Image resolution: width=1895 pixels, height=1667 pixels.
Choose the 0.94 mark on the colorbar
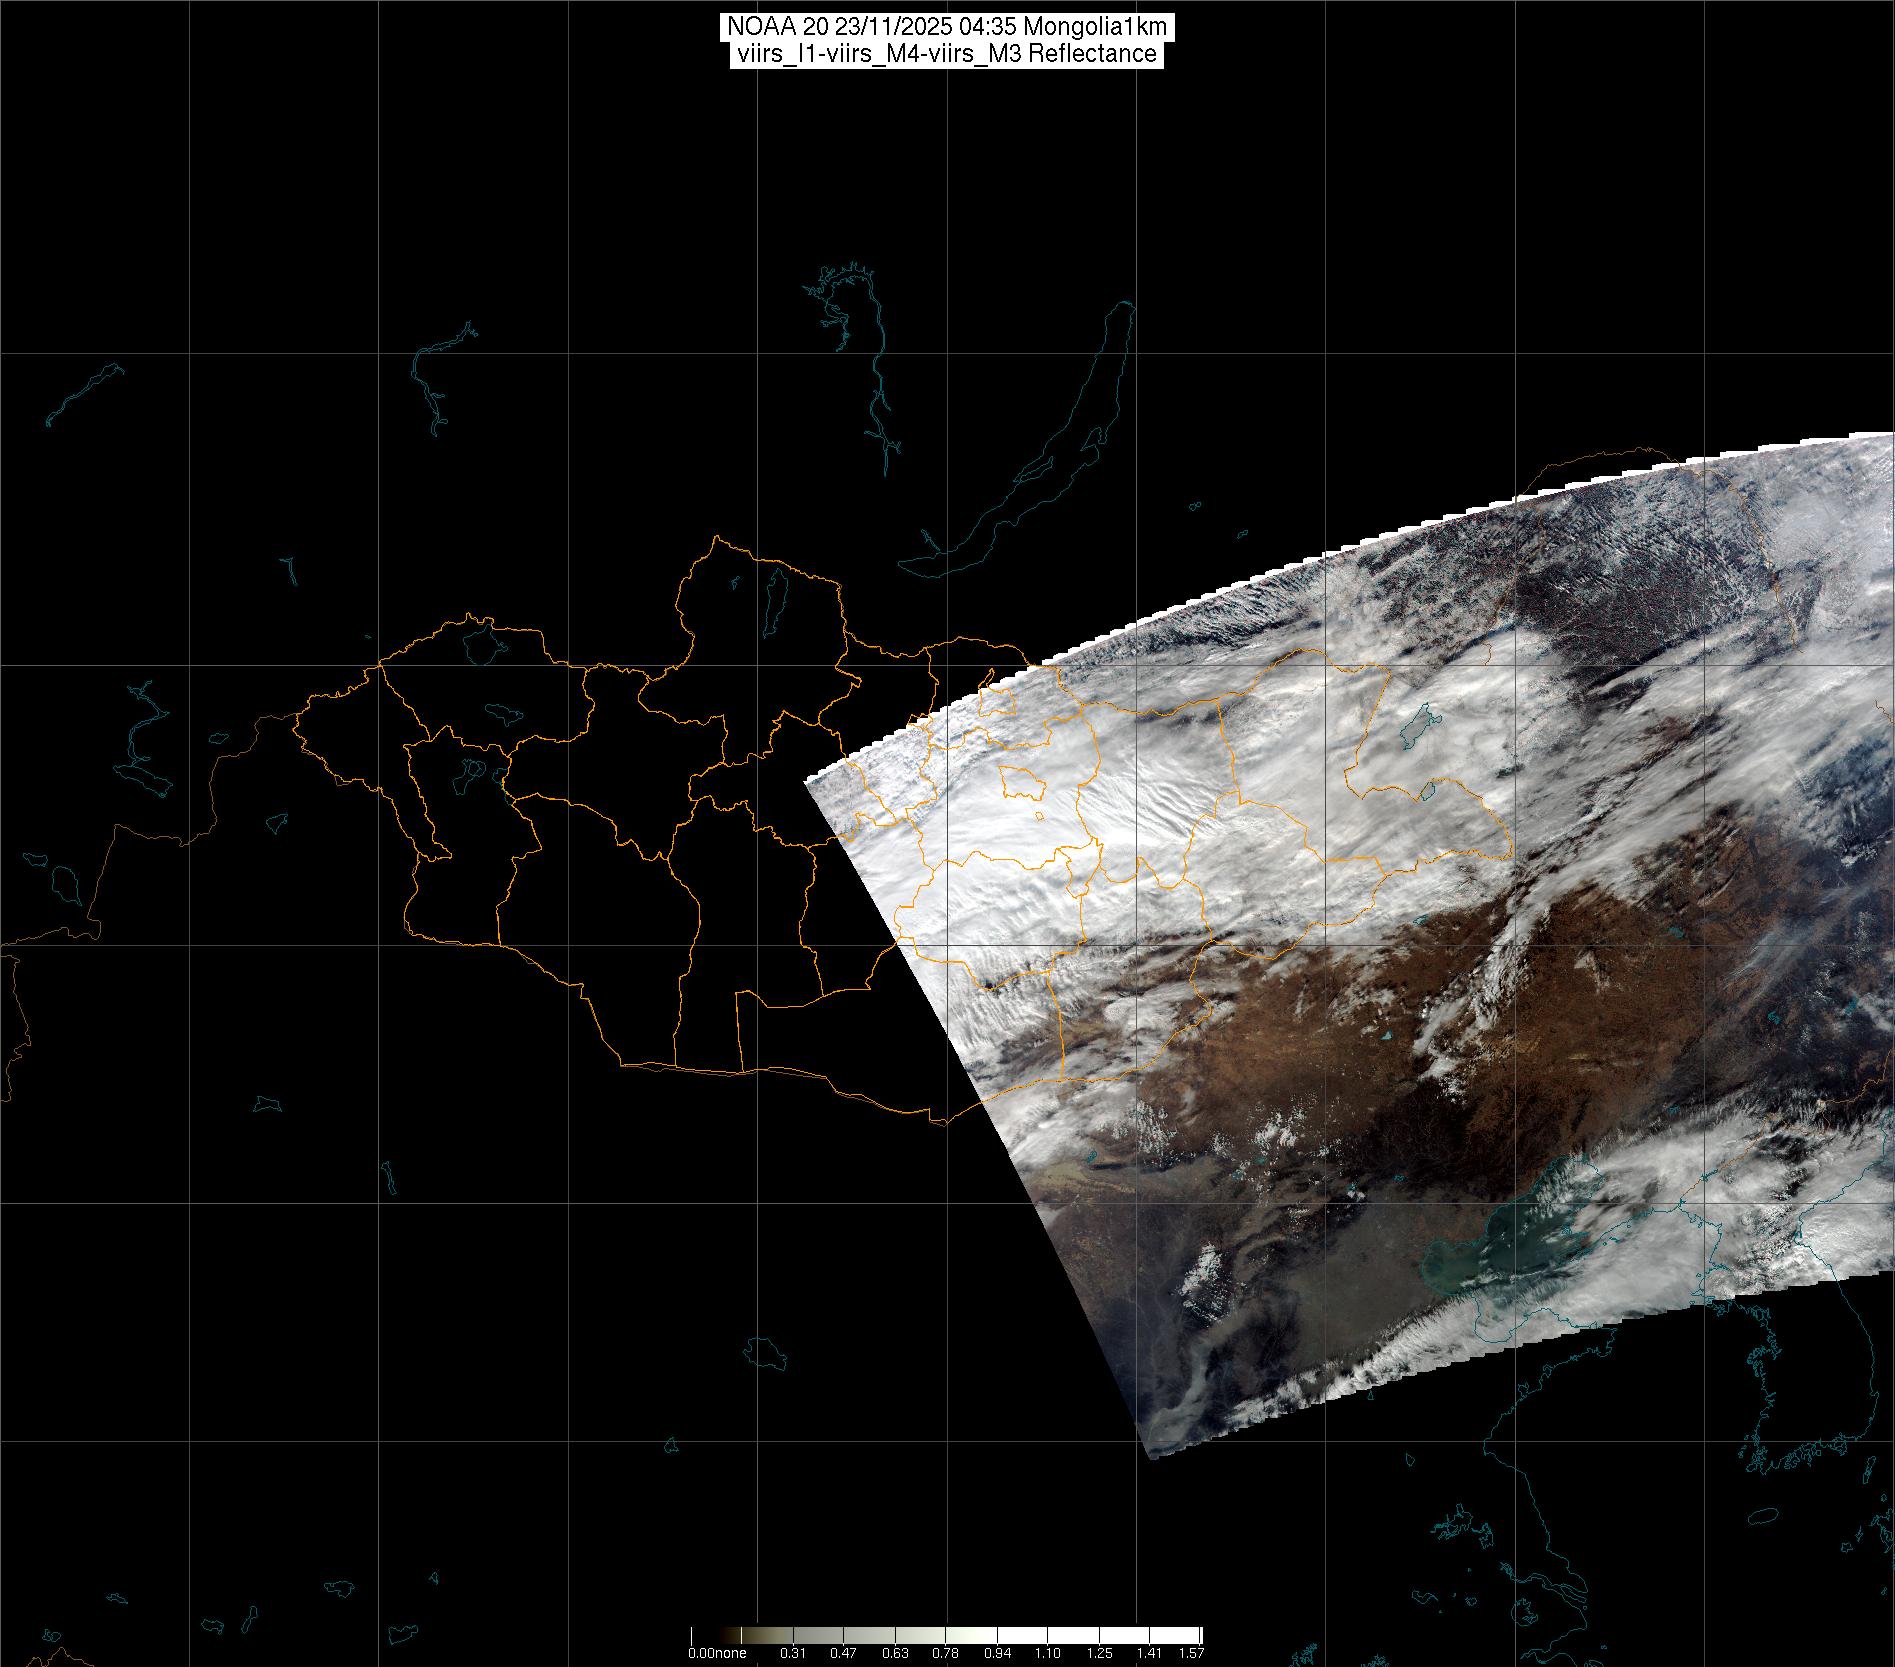[996, 1653]
